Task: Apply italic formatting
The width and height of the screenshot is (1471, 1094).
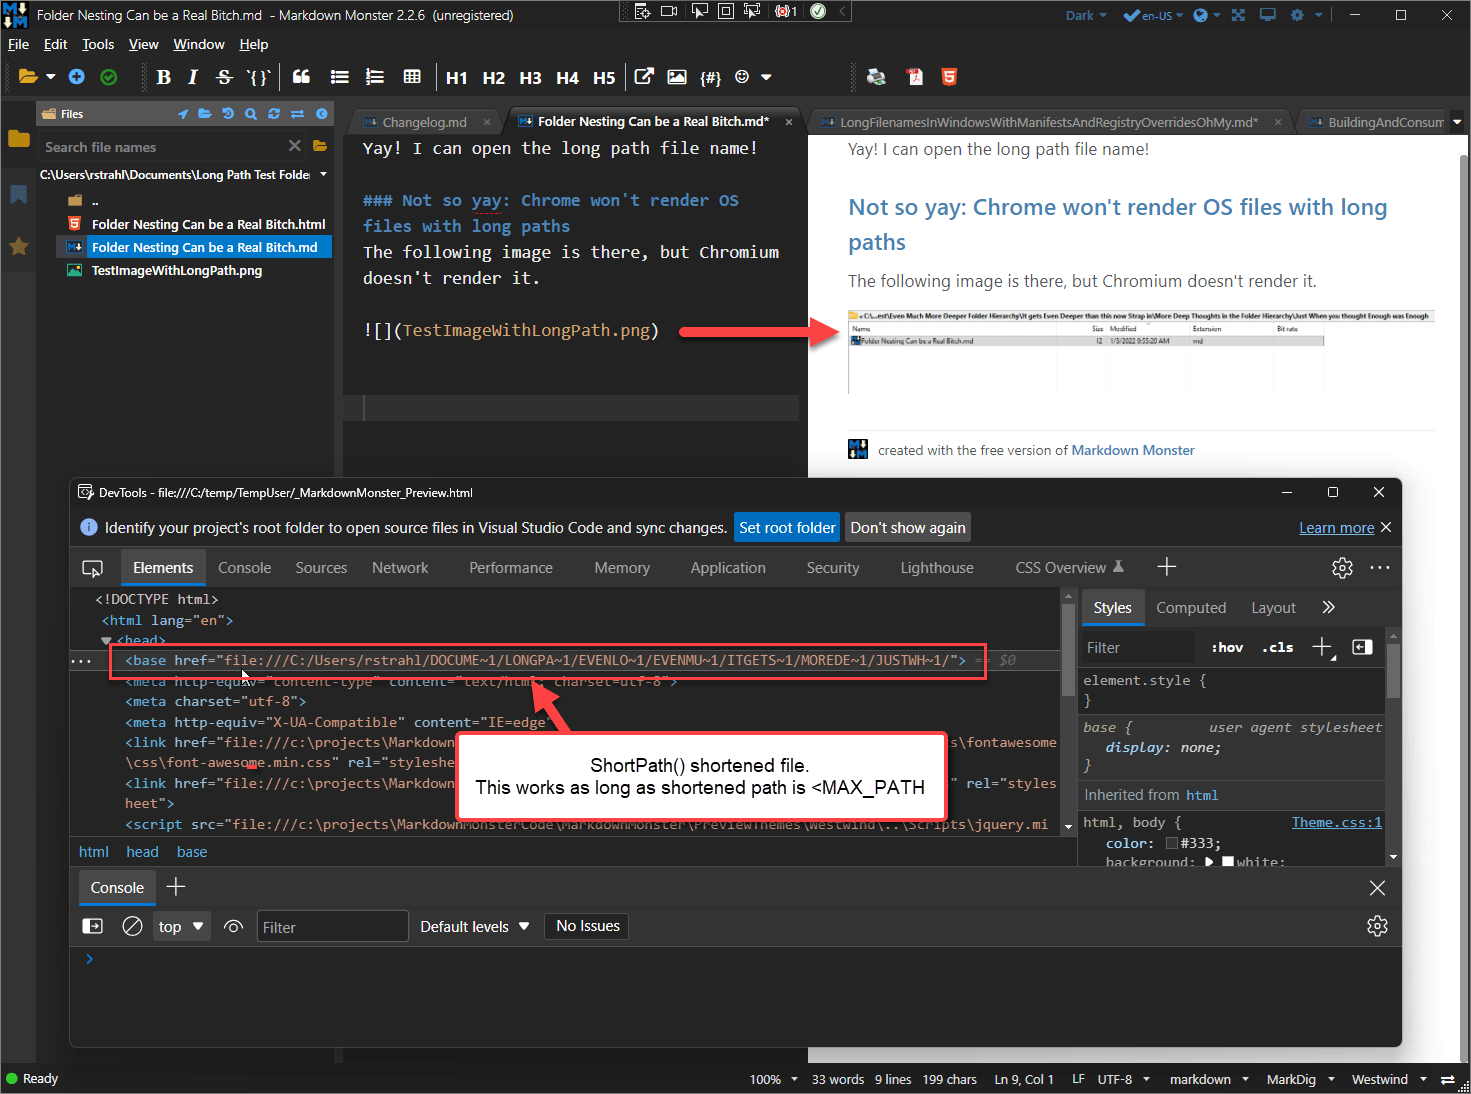Action: tap(193, 77)
